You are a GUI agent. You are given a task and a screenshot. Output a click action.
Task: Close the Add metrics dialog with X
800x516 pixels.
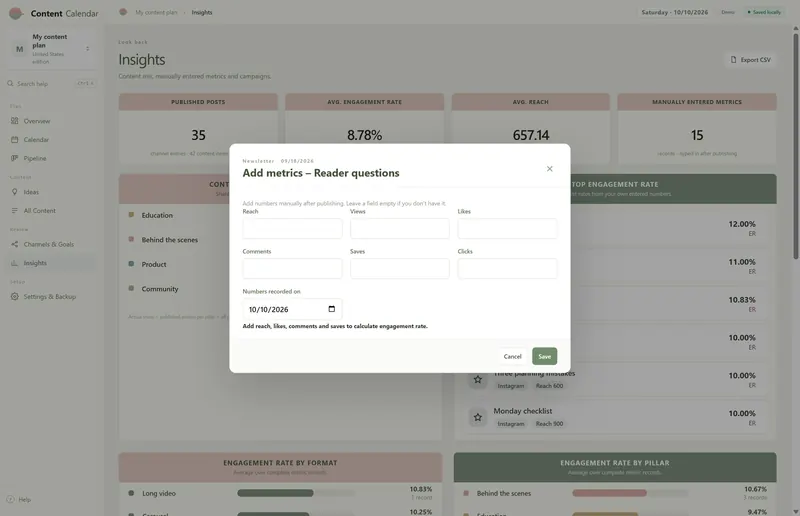coord(549,169)
